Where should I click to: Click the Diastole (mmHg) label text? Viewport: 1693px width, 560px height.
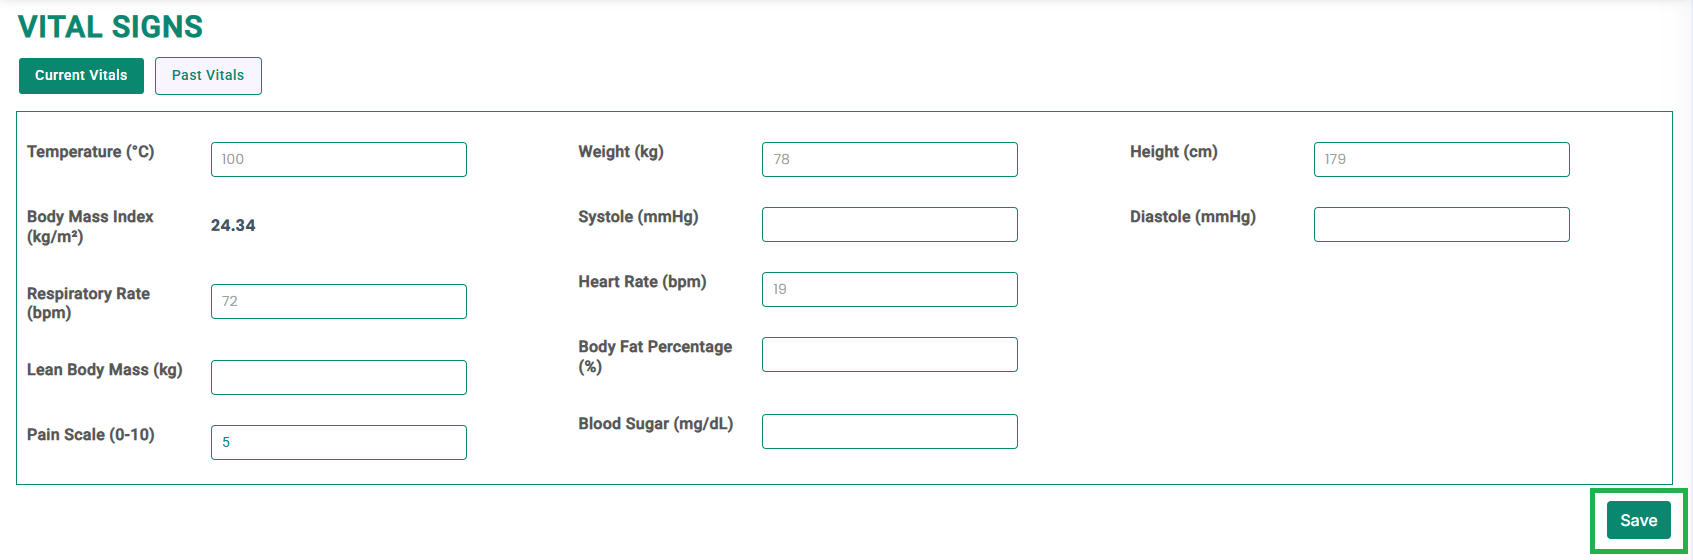click(x=1193, y=217)
